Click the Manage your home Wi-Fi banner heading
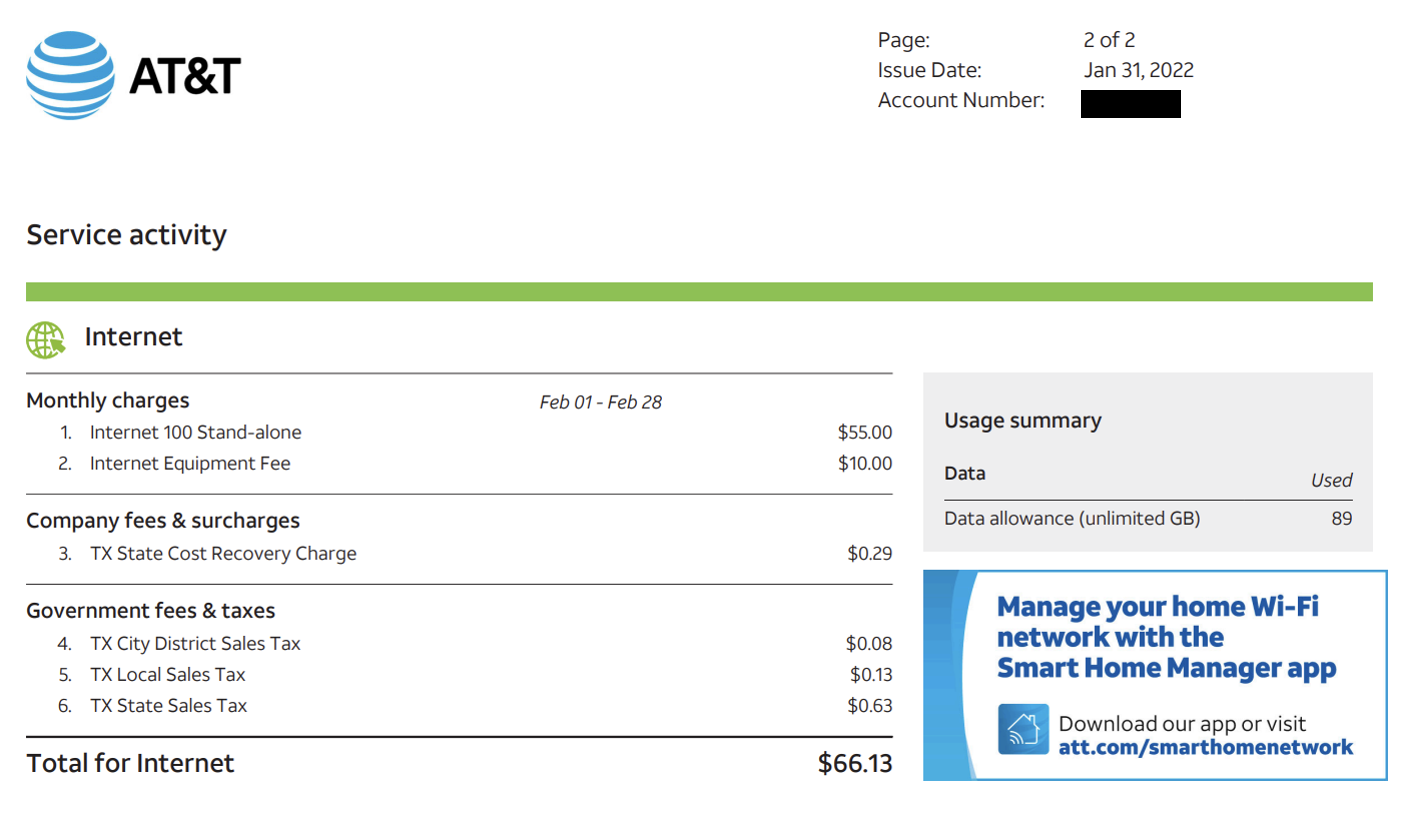The image size is (1423, 815). pyautogui.click(x=1166, y=637)
